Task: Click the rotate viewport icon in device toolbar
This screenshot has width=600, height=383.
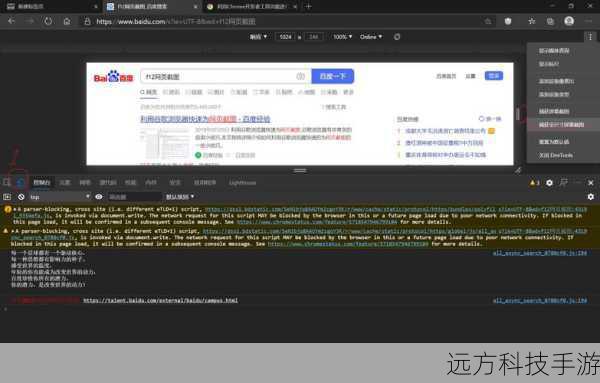Action: click(x=397, y=37)
